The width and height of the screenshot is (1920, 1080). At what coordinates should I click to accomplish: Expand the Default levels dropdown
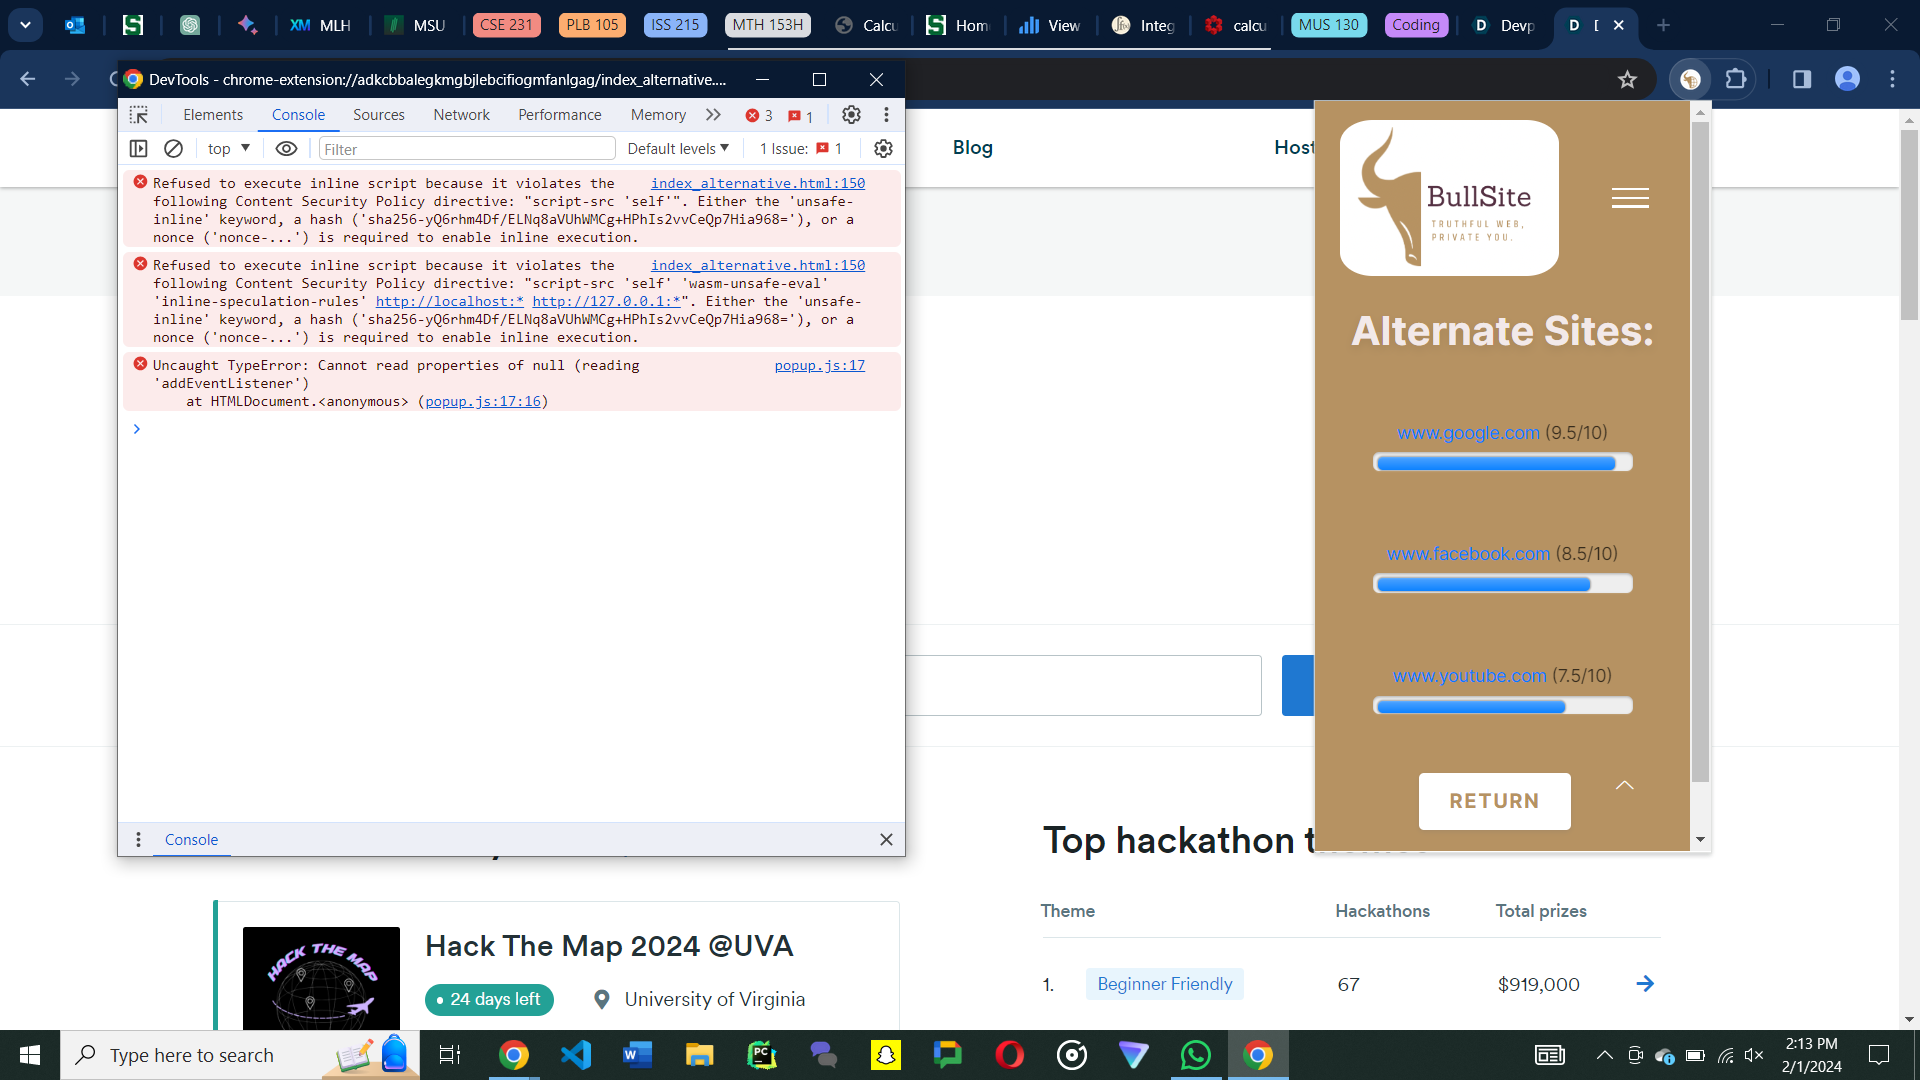(678, 148)
